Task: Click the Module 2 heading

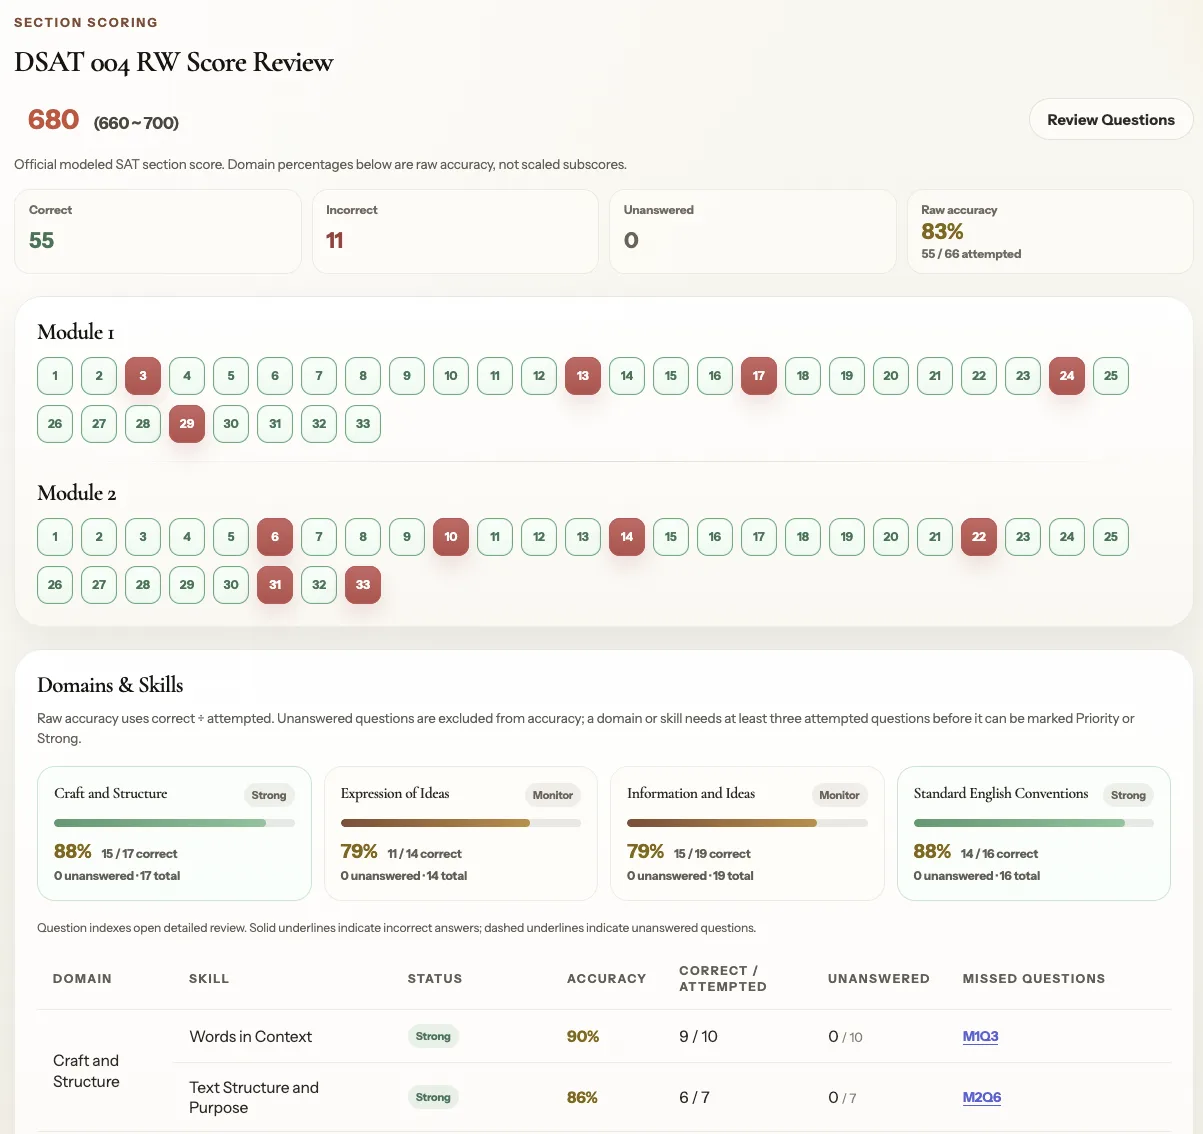Action: click(x=77, y=493)
